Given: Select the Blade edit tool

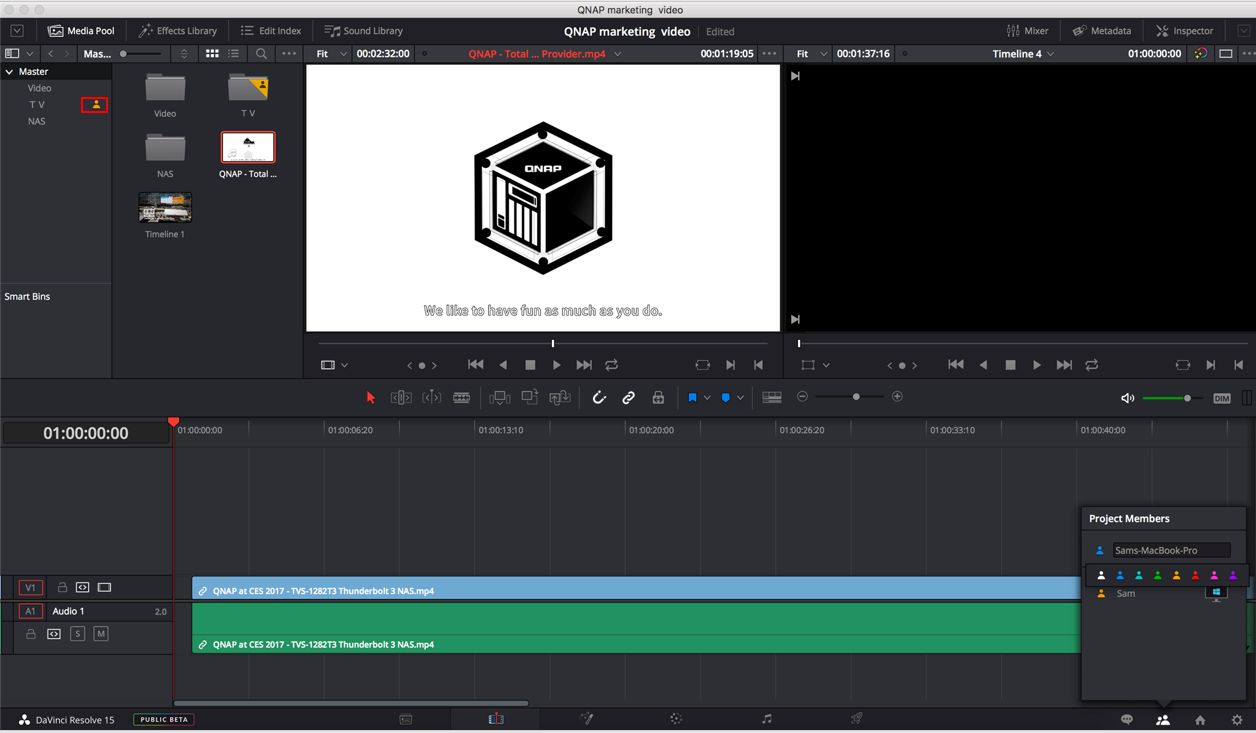Looking at the screenshot, I should click(x=461, y=398).
